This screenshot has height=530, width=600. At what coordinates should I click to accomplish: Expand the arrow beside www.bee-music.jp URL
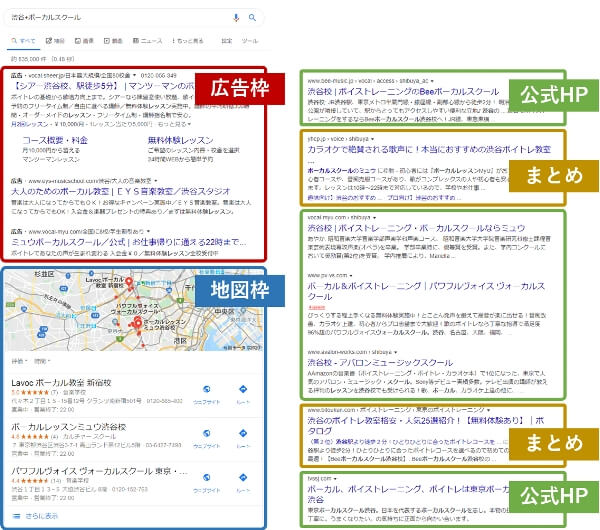pos(432,81)
